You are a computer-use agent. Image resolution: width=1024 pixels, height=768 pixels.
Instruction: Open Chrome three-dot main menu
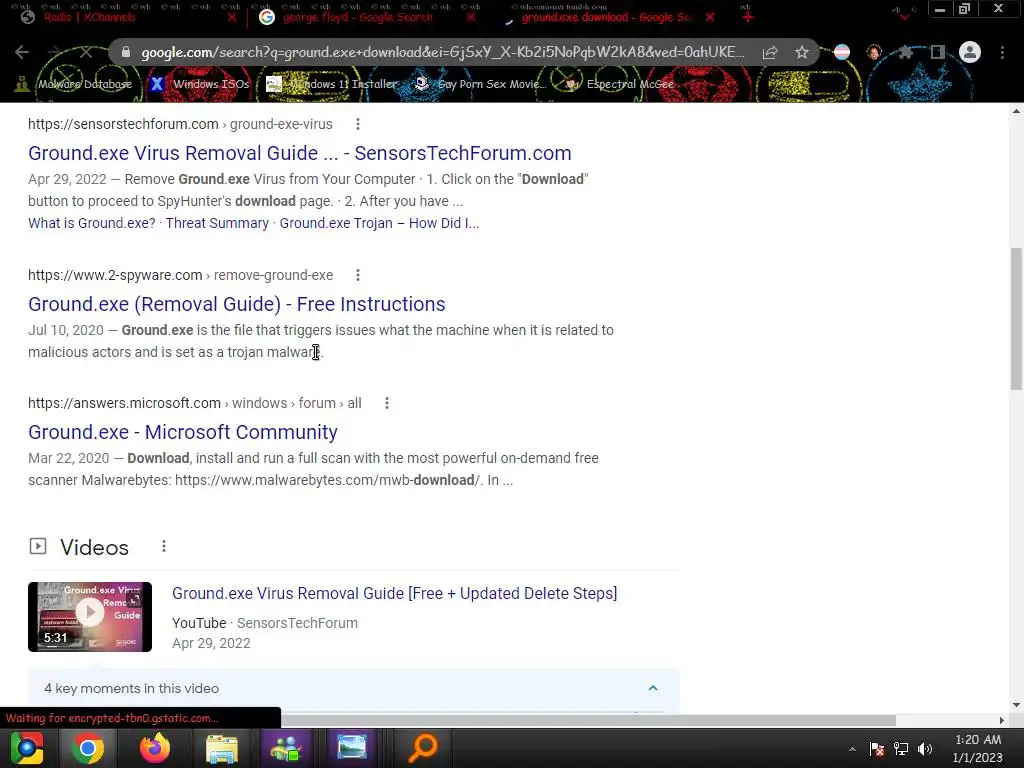1002,52
